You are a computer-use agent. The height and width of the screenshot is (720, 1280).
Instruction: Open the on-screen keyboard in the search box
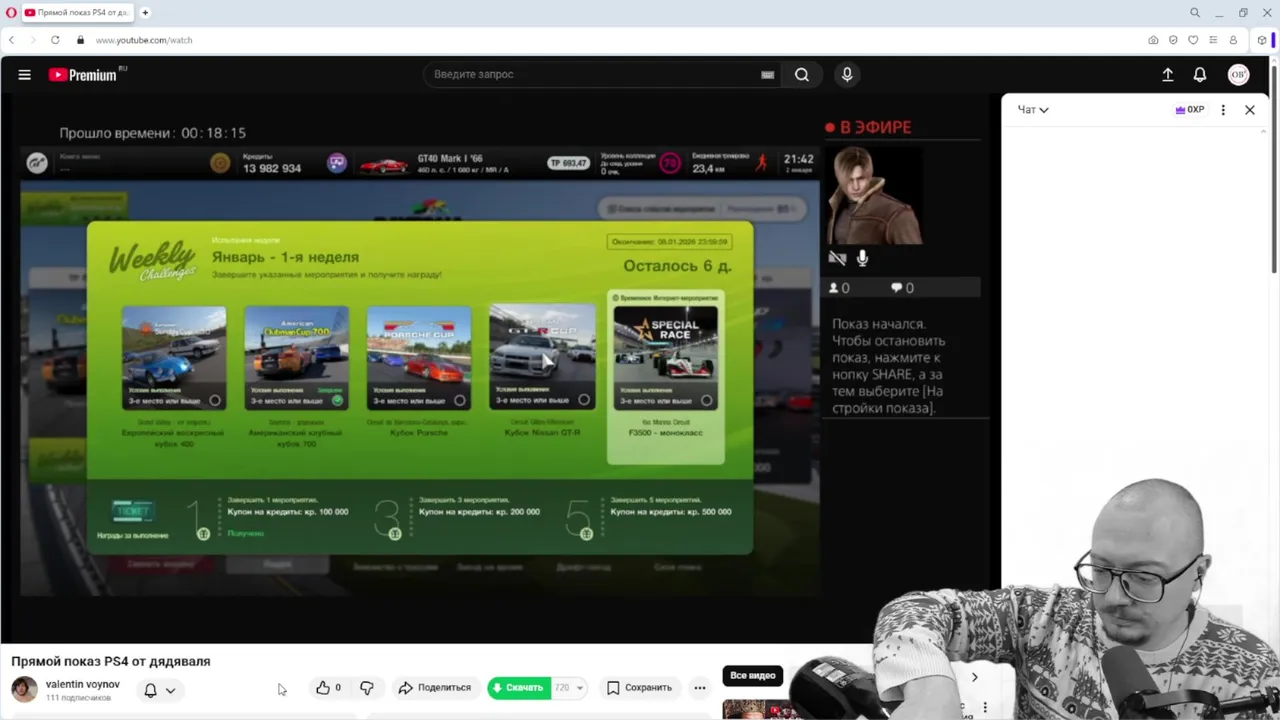click(768, 74)
